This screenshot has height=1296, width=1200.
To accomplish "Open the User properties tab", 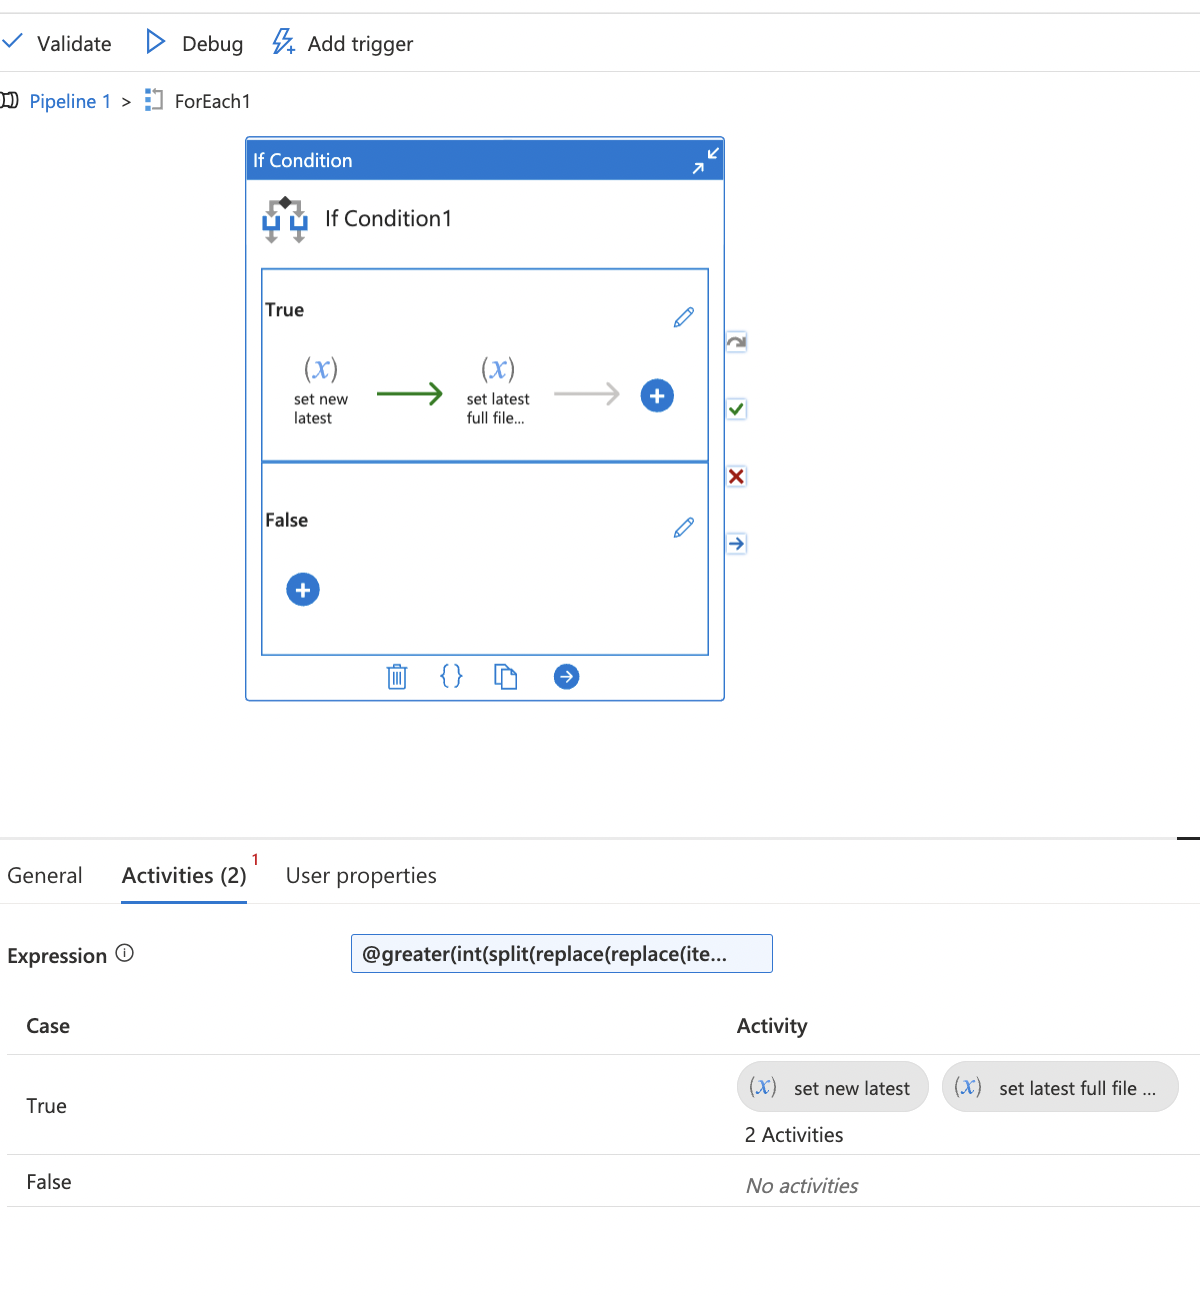I will coord(361,875).
